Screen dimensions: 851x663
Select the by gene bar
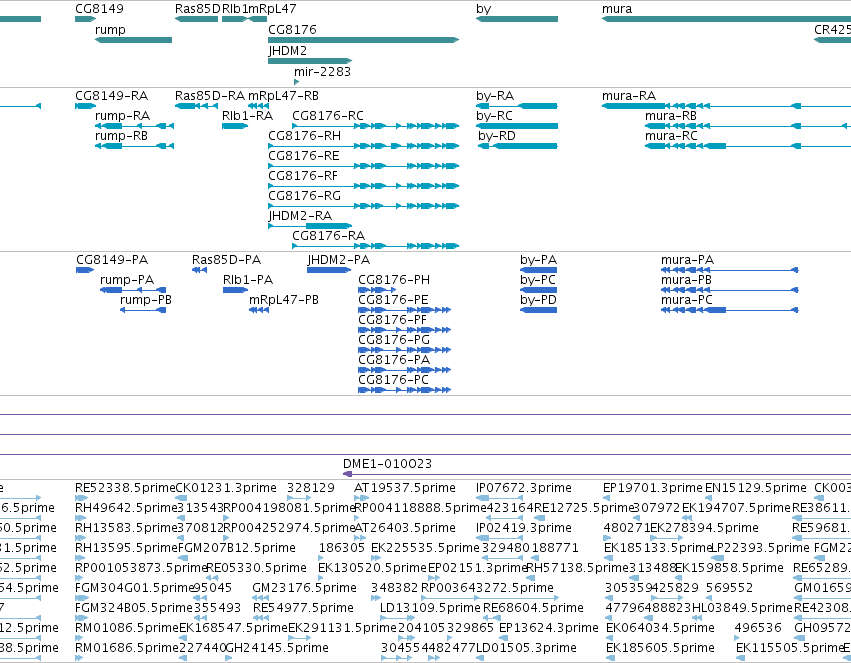point(517,19)
